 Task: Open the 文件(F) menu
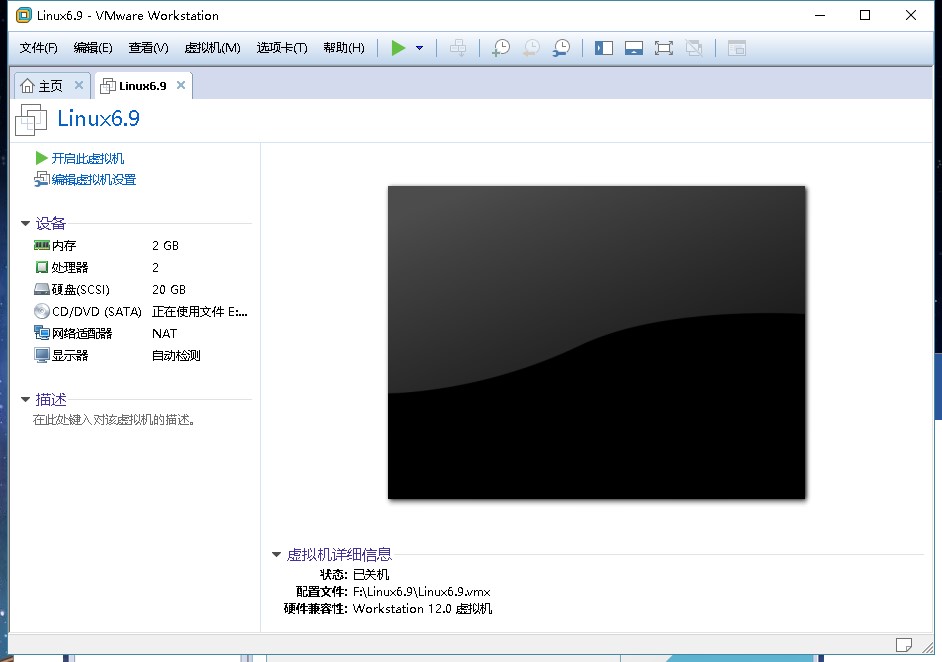pos(38,48)
